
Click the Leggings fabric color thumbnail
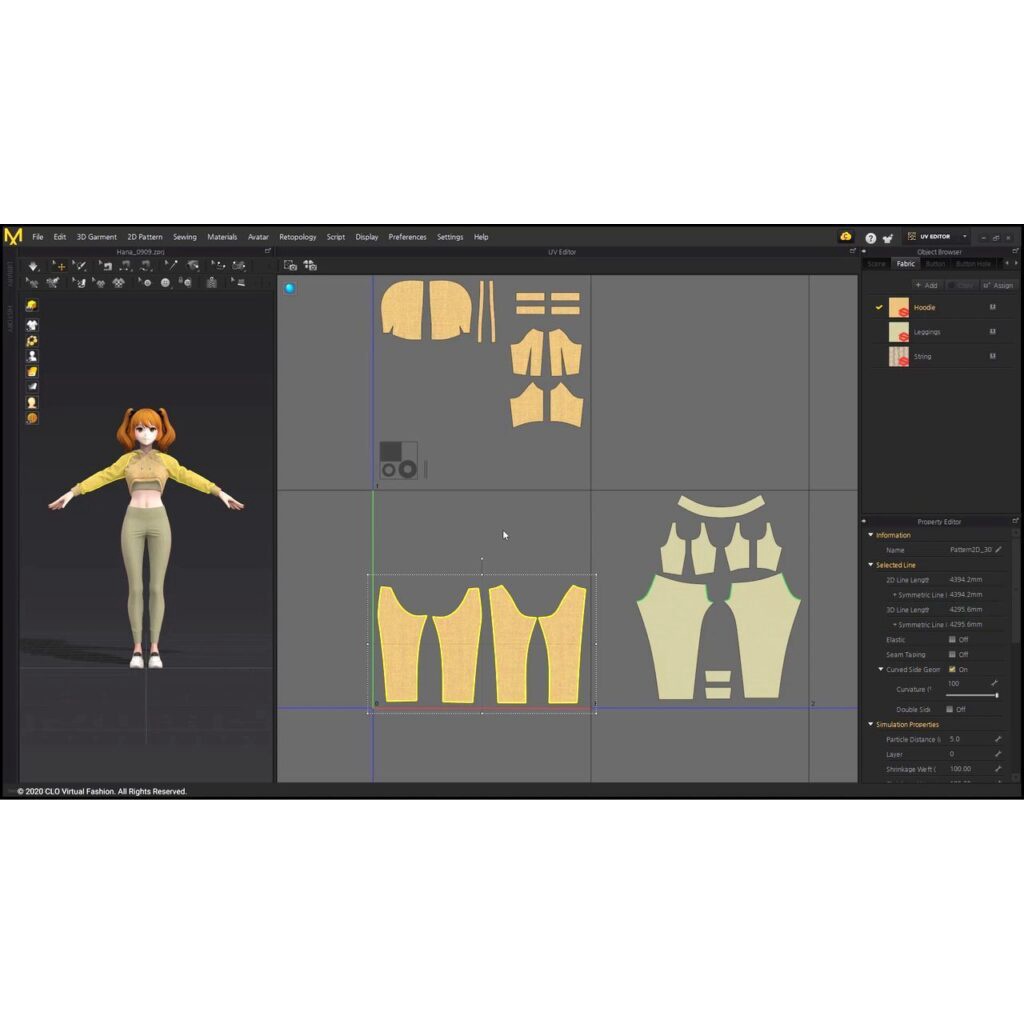click(899, 332)
